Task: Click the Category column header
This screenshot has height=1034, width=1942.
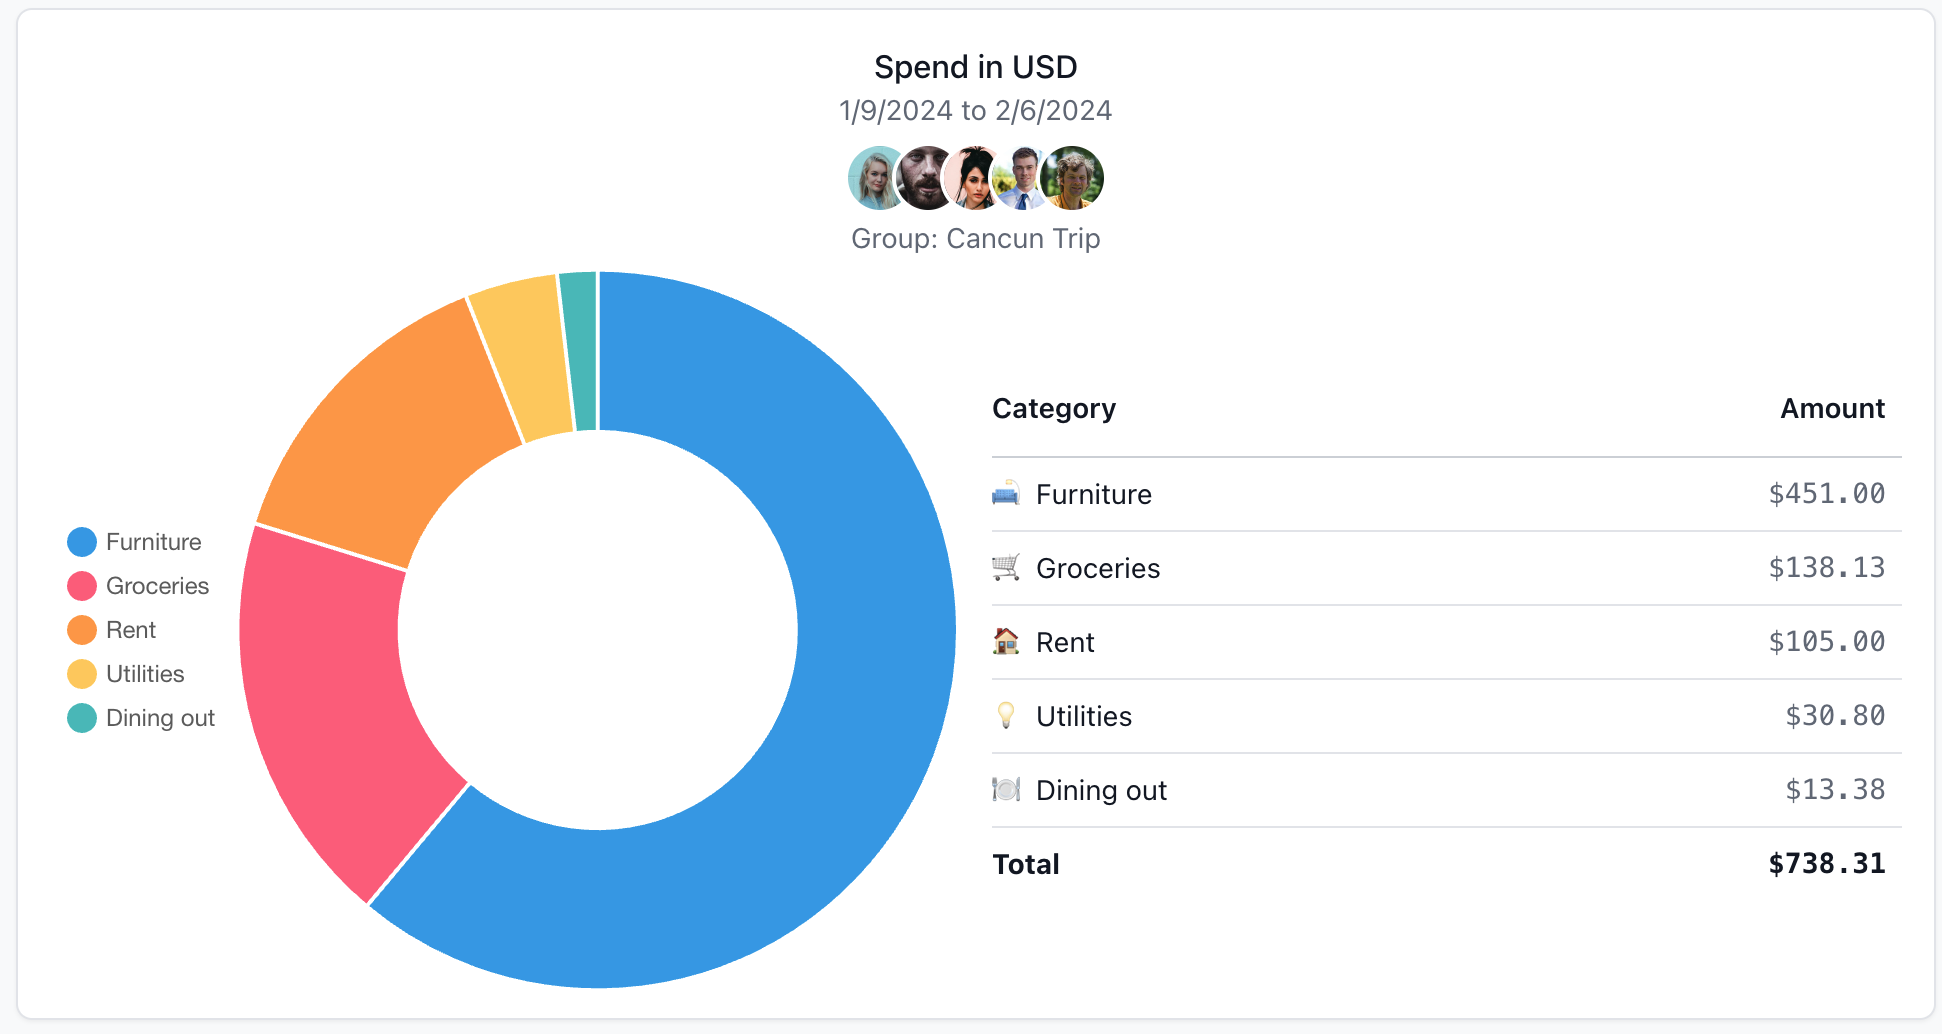Action: 1053,408
